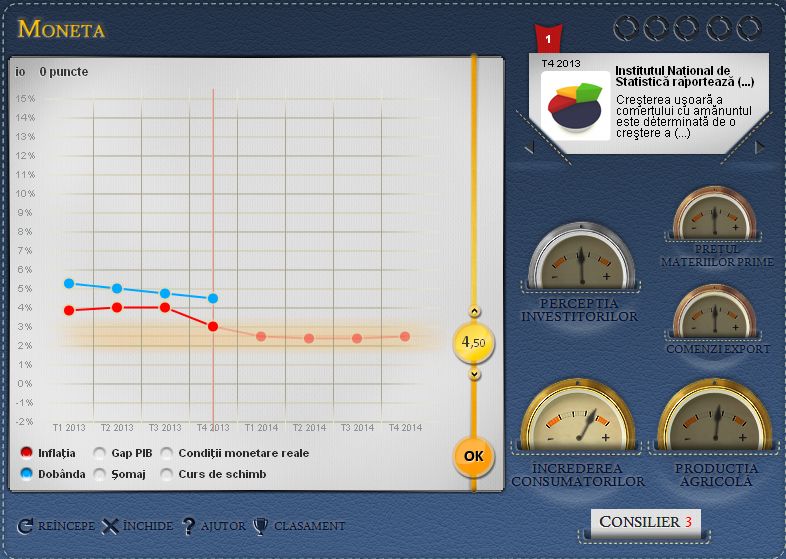The height and width of the screenshot is (559, 786).
Task: Open help via the question mark icon
Action: click(188, 526)
